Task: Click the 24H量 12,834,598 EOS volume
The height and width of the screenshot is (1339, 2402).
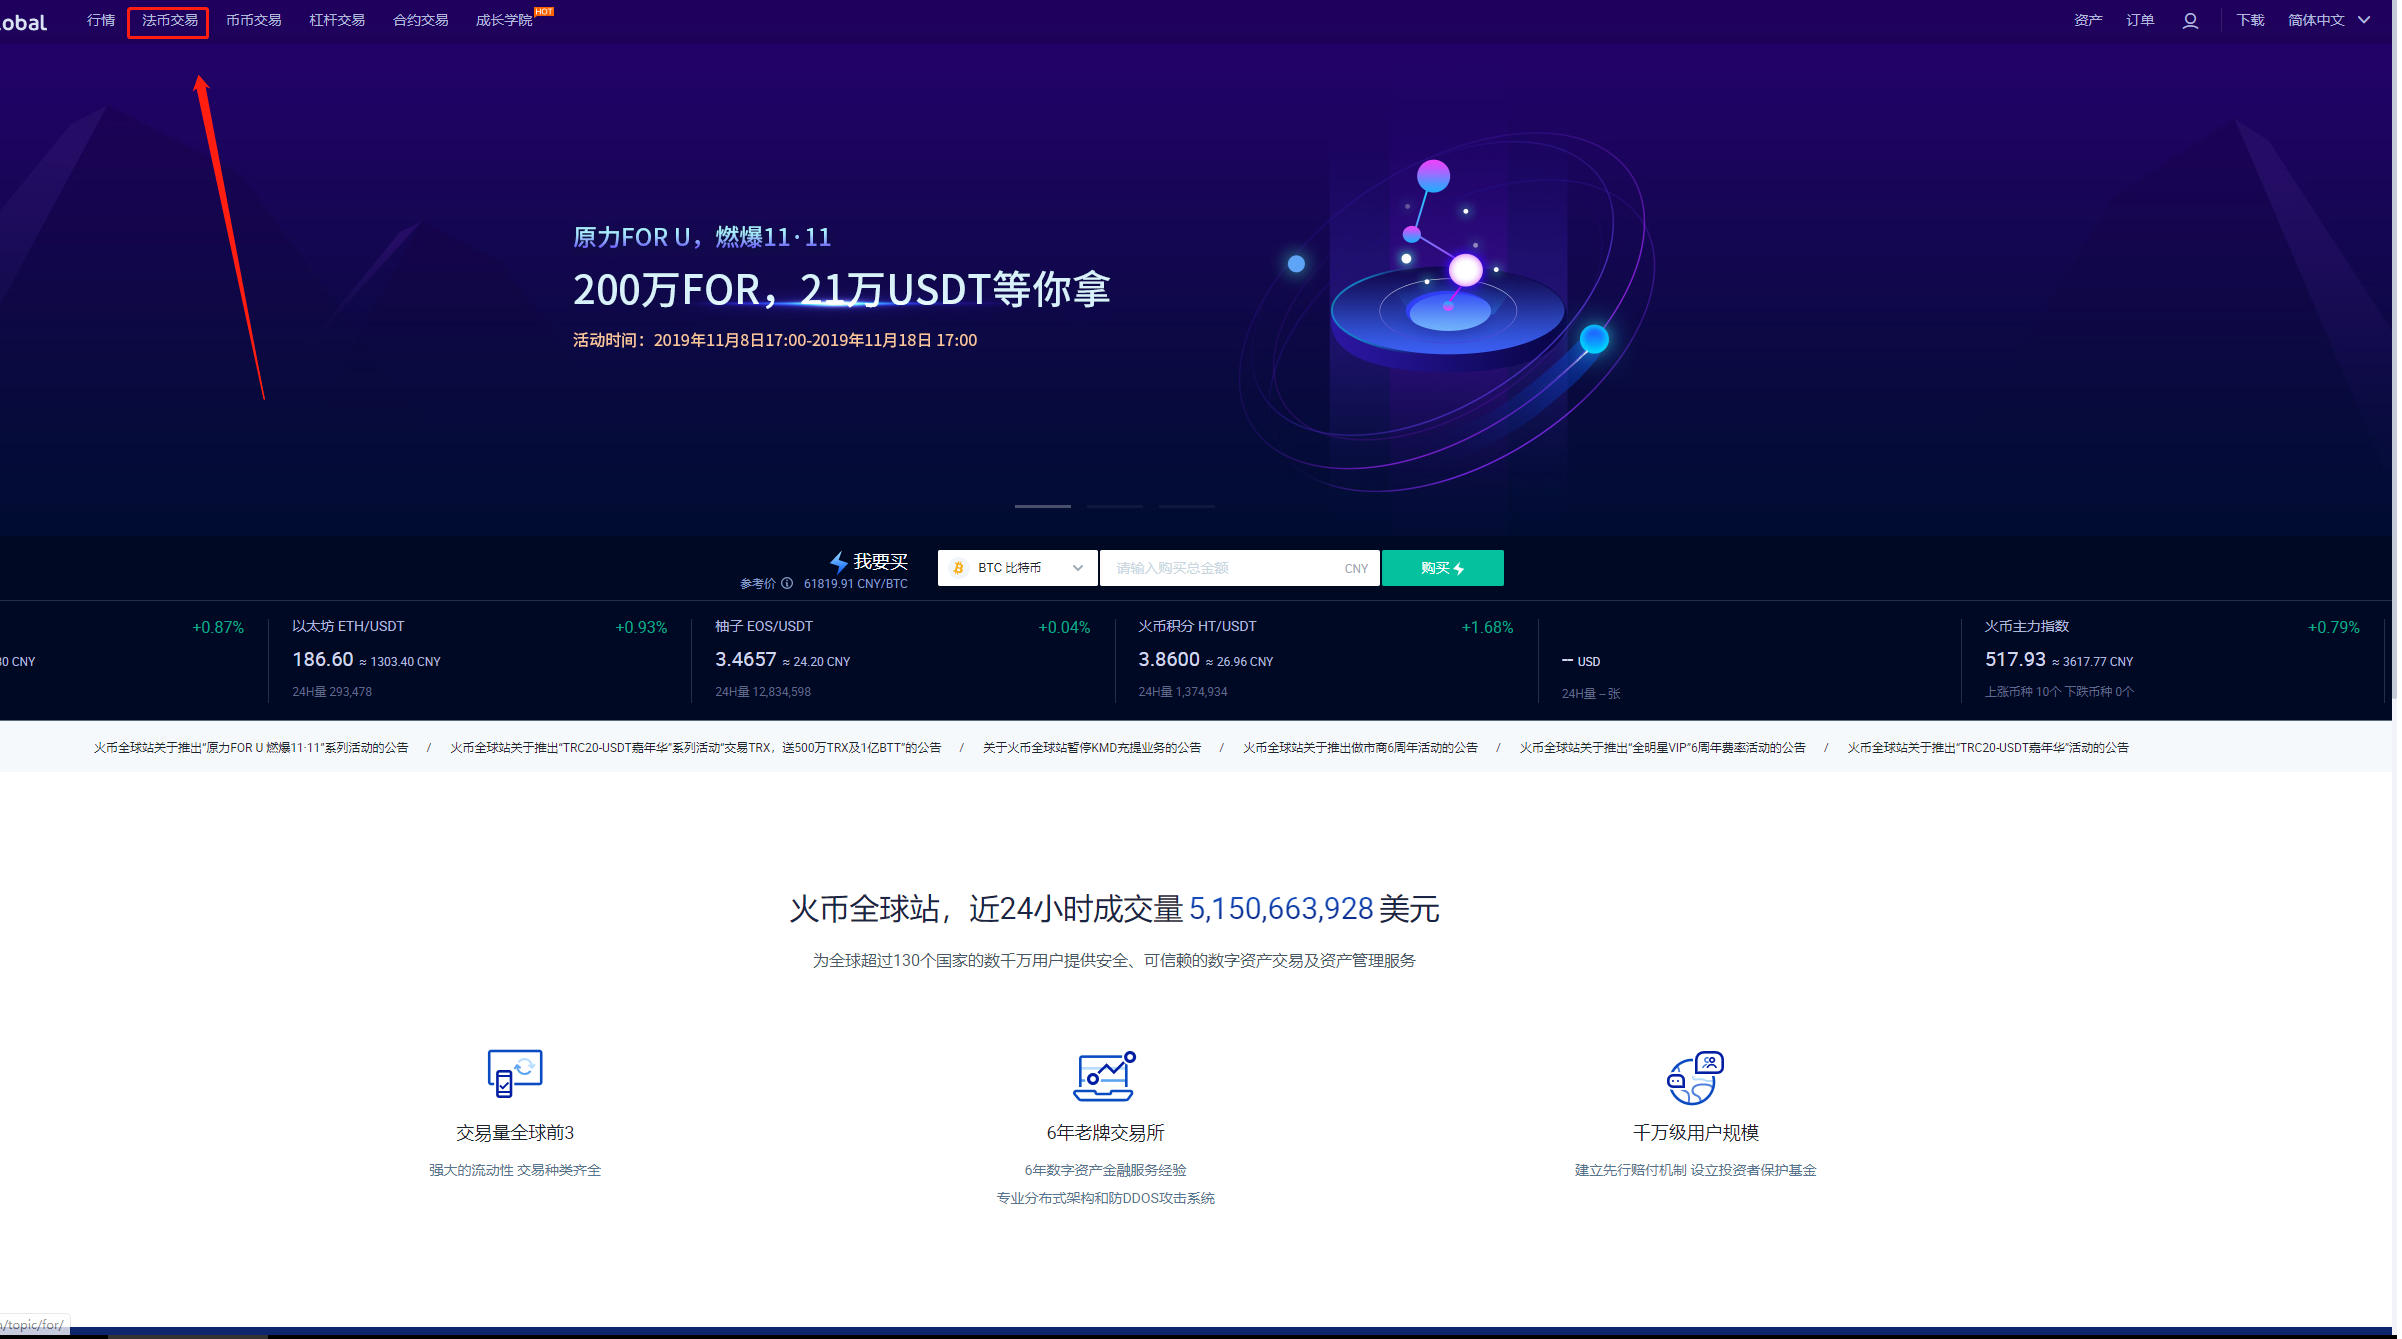Action: tap(763, 692)
